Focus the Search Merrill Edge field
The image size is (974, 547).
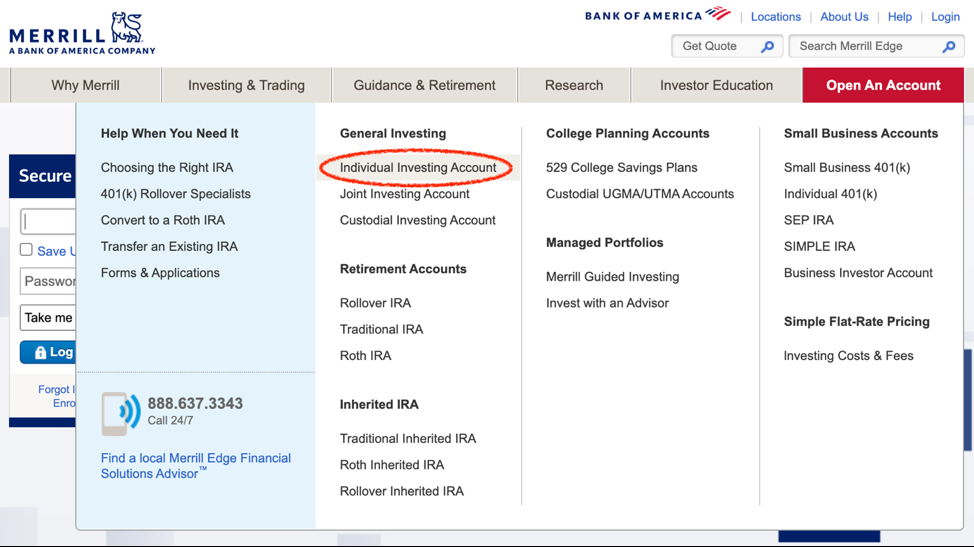click(876, 47)
